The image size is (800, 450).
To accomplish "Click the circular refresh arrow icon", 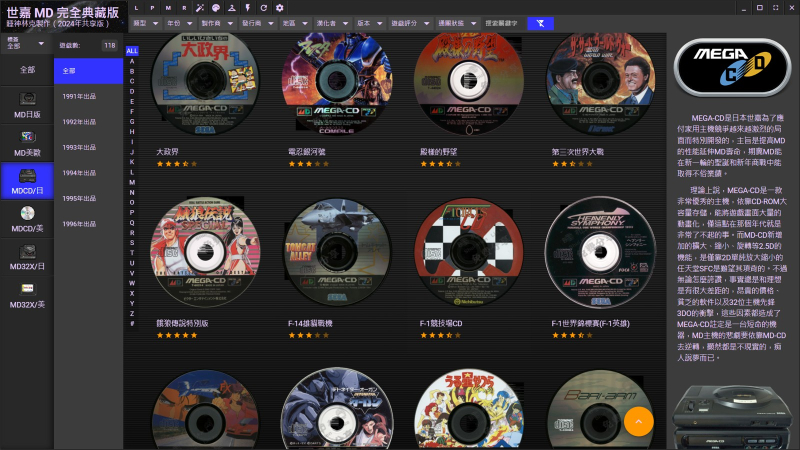I will 263,8.
